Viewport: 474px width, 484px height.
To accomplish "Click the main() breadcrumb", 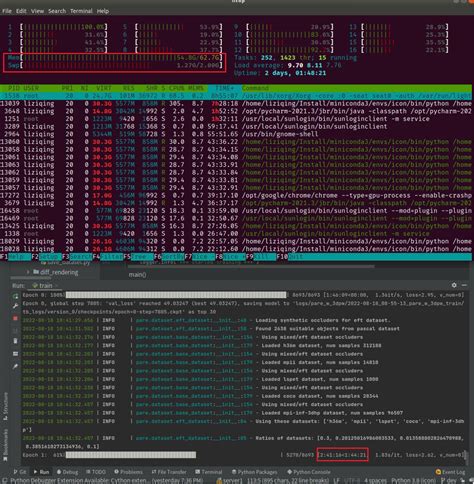I will [137, 275].
